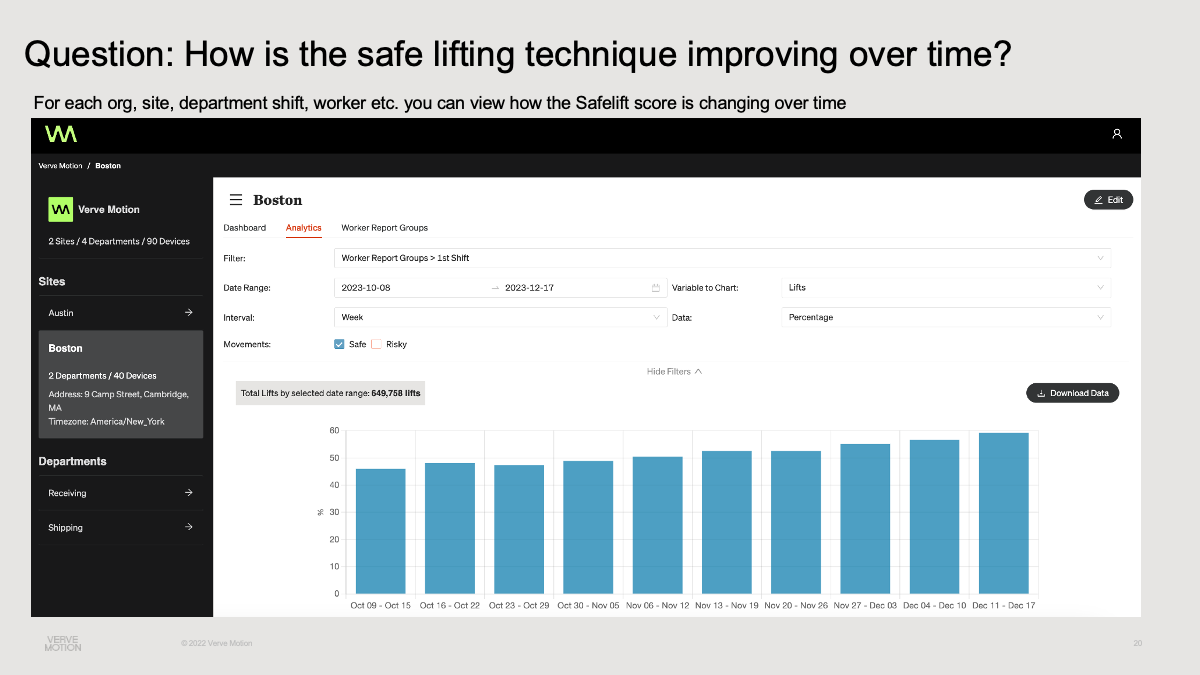
Task: Click the pencil icon on the Edit button
Action: (x=1098, y=199)
